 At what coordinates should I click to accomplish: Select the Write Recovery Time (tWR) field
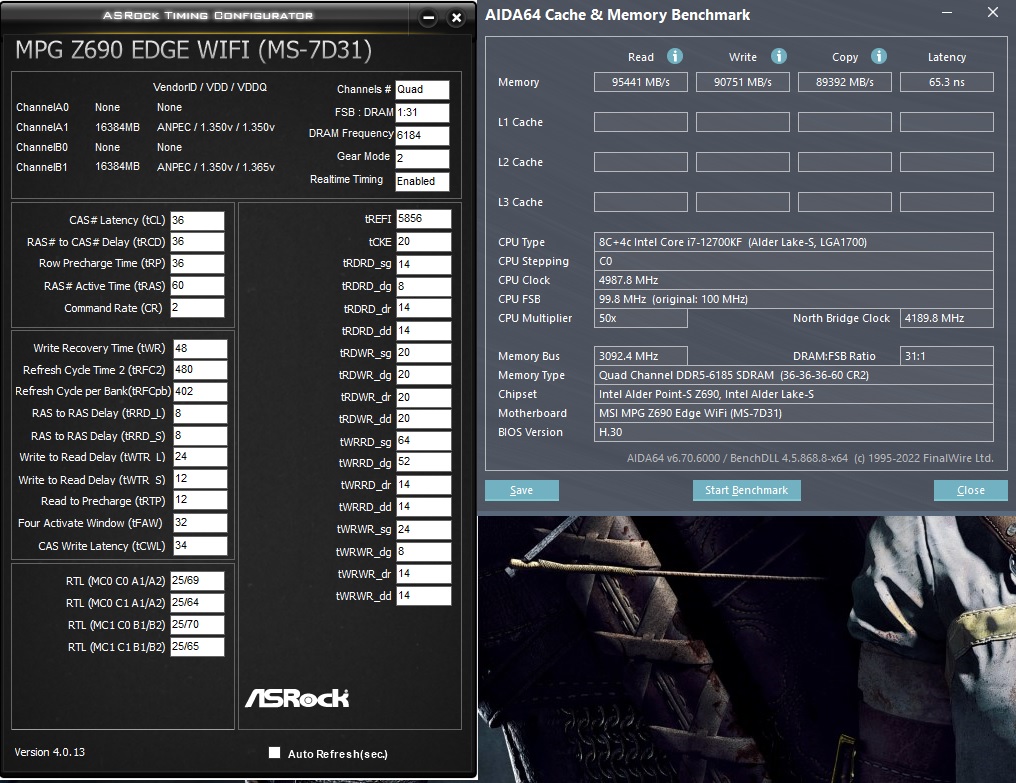(x=200, y=349)
